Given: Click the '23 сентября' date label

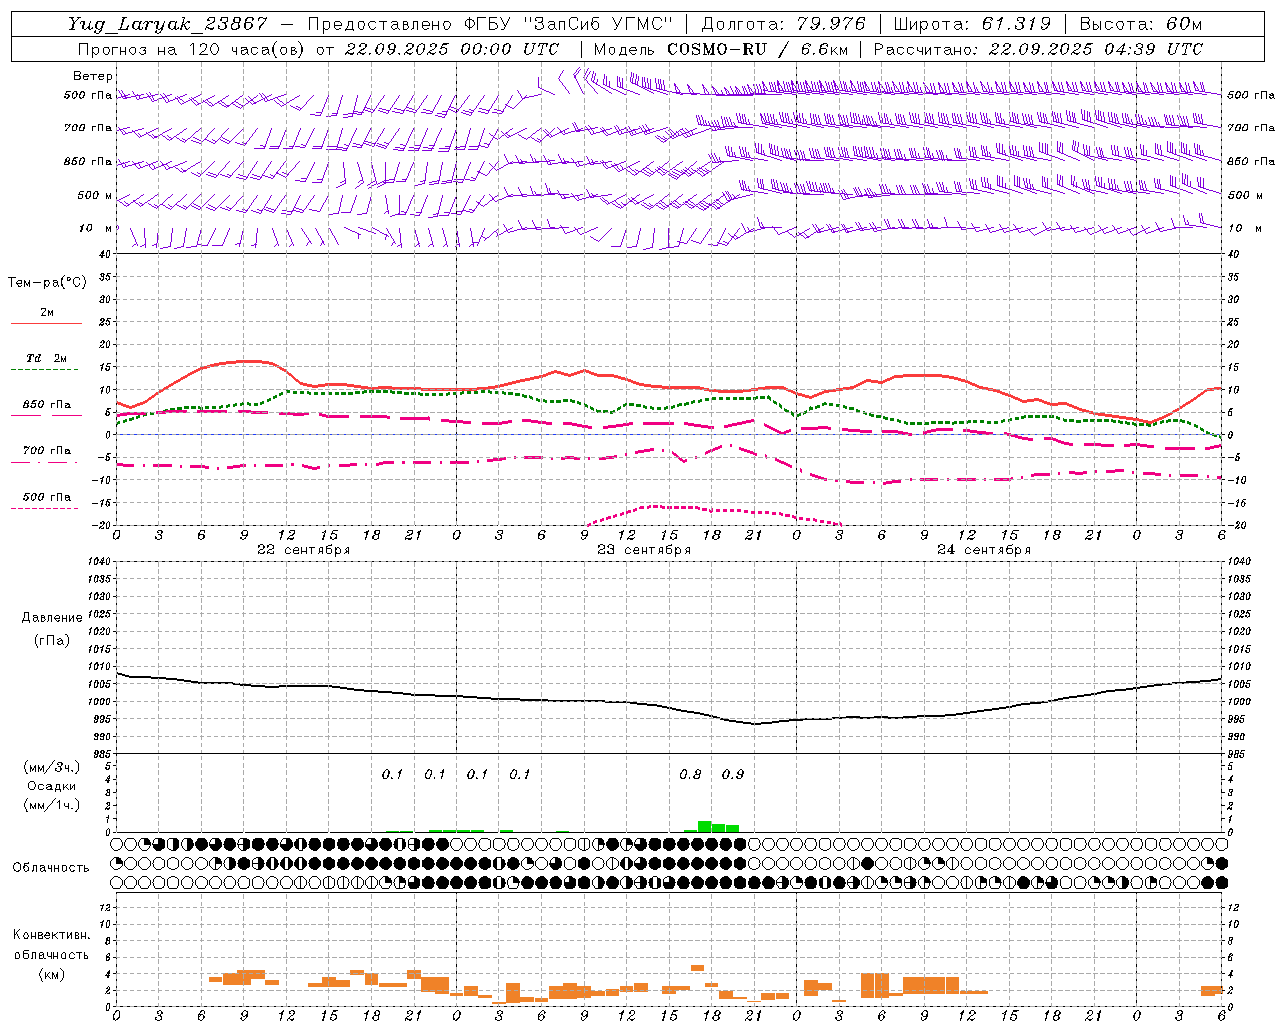Looking at the screenshot, I should pos(644,550).
